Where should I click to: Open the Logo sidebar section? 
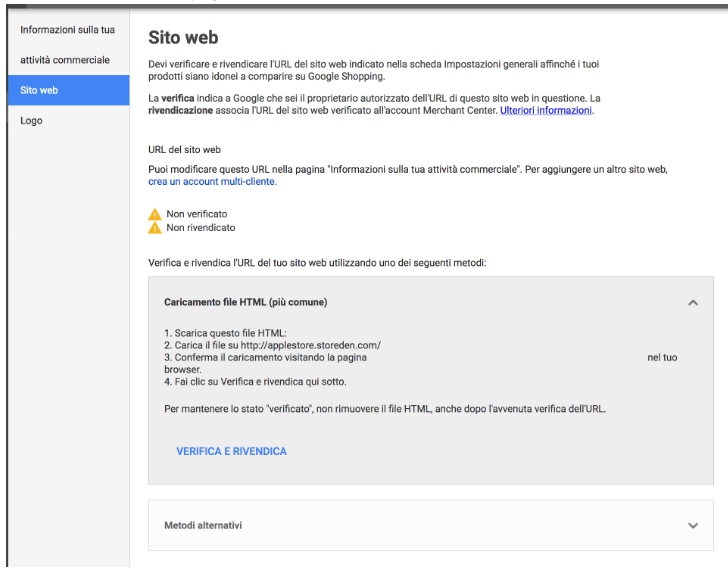(x=31, y=121)
